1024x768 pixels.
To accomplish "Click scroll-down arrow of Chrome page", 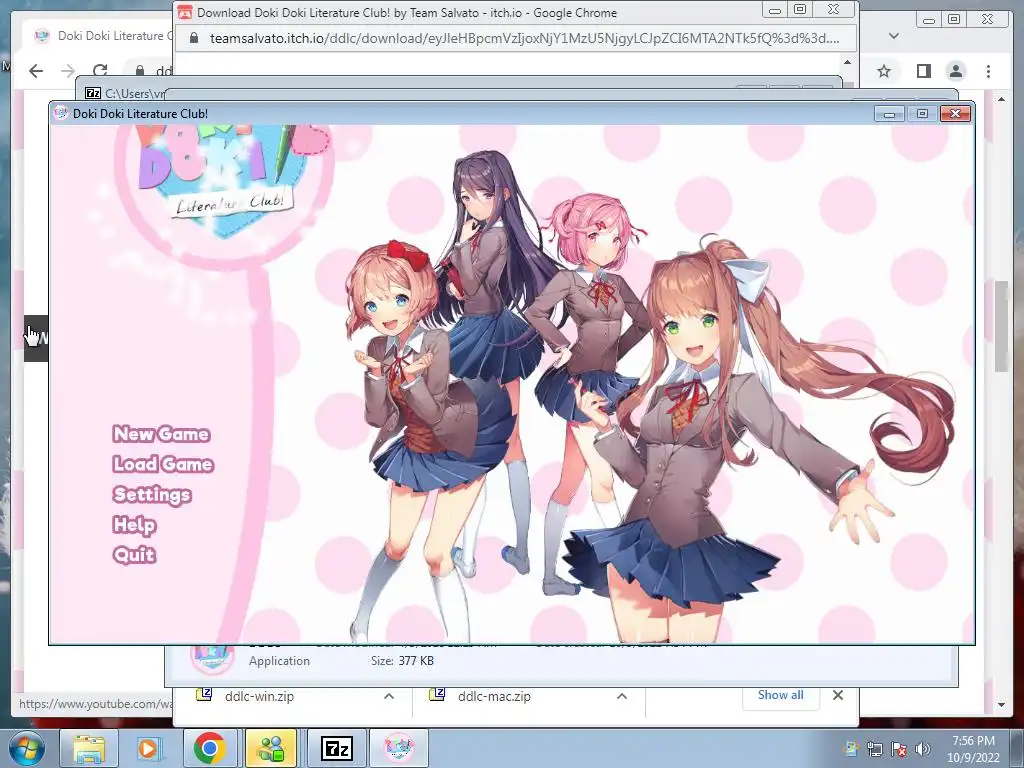I will coord(1002,705).
